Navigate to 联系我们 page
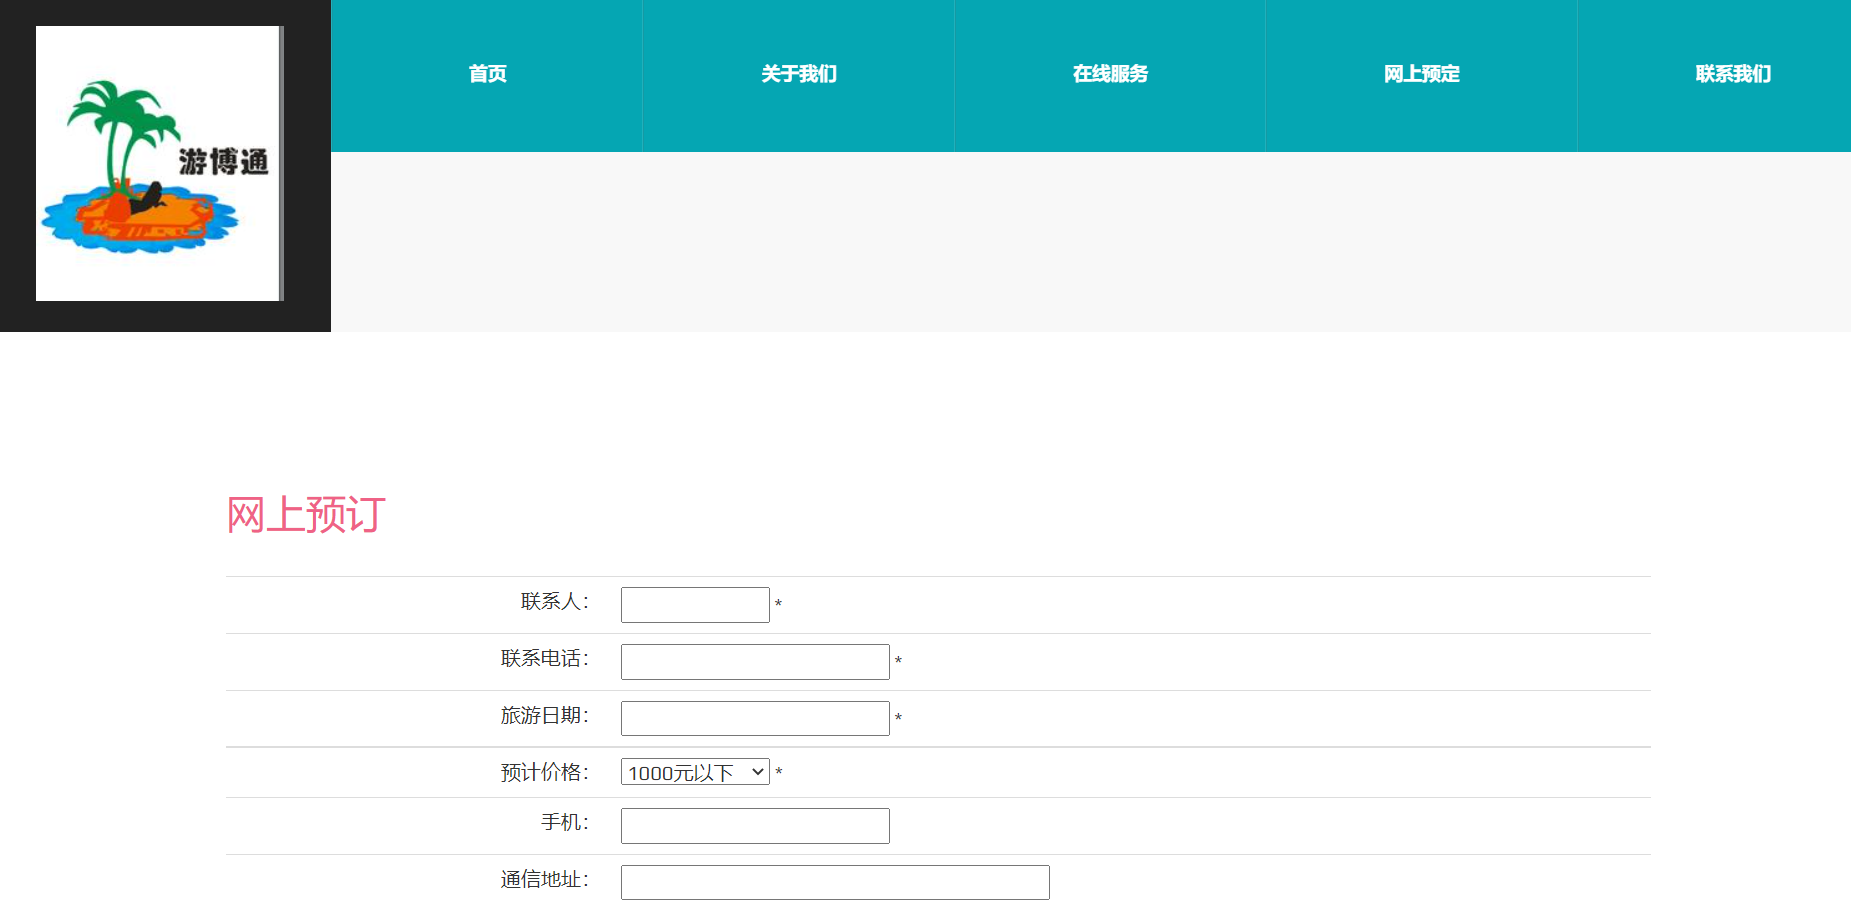 coord(1733,74)
